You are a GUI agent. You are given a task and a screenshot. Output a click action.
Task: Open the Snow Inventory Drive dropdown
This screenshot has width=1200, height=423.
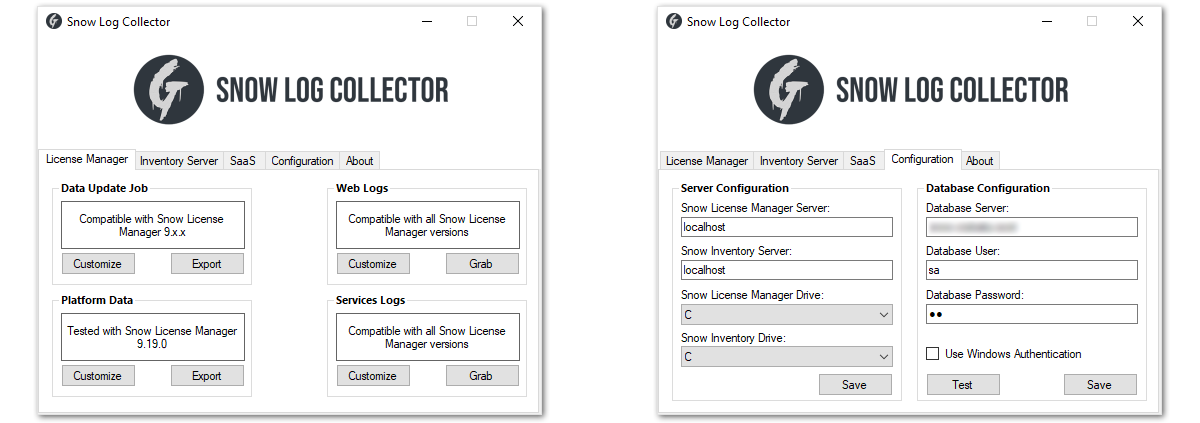coord(786,357)
